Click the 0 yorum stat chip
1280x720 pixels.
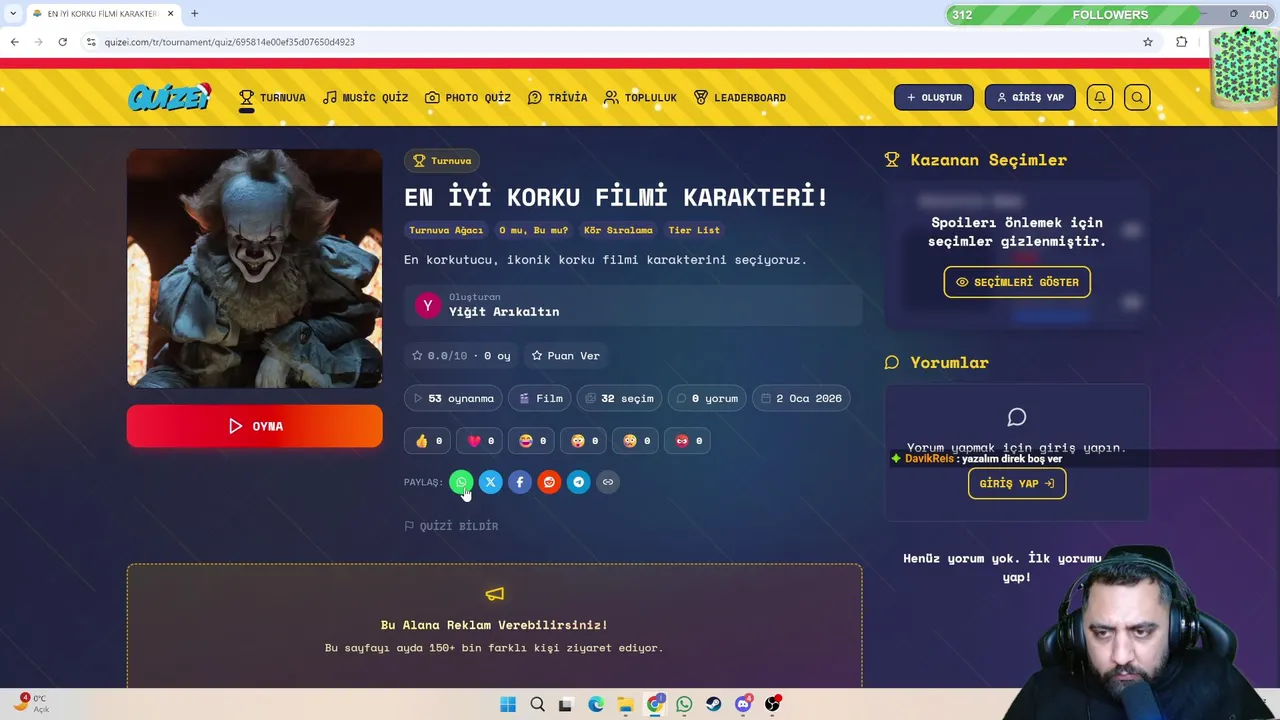point(707,398)
